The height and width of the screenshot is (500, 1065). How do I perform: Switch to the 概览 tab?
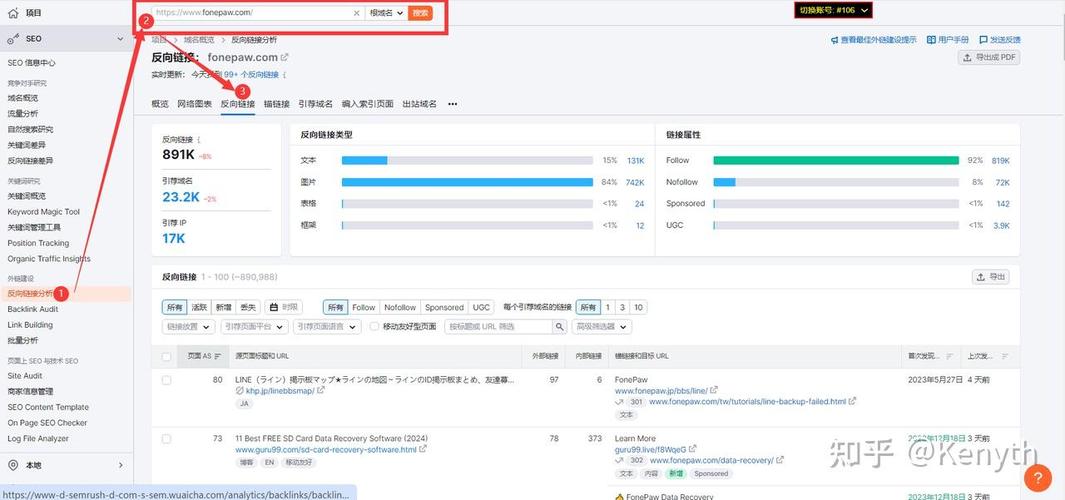(x=160, y=104)
